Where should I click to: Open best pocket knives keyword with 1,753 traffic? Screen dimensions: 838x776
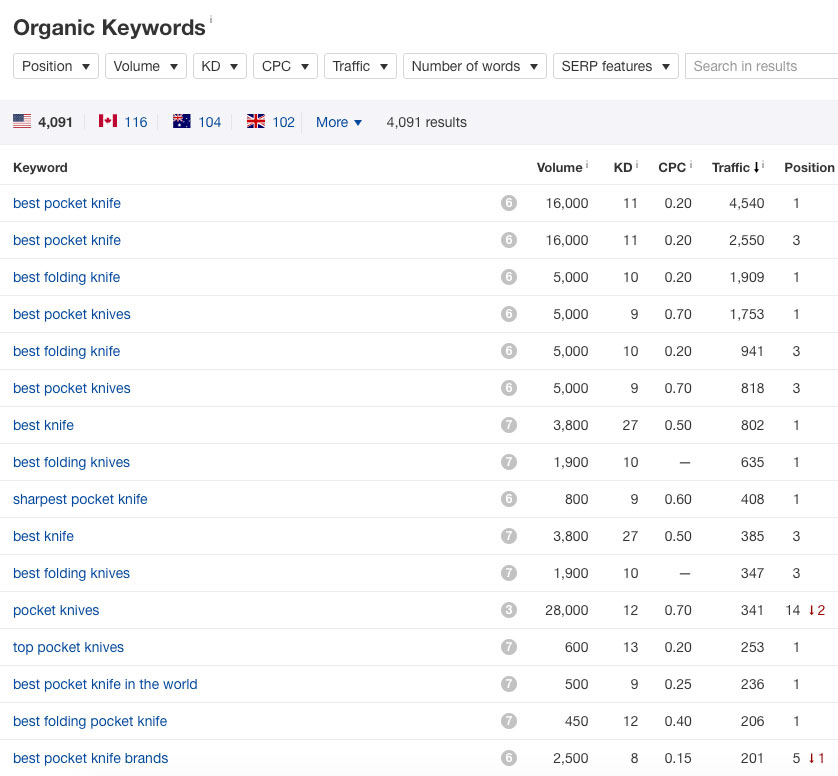coord(72,314)
